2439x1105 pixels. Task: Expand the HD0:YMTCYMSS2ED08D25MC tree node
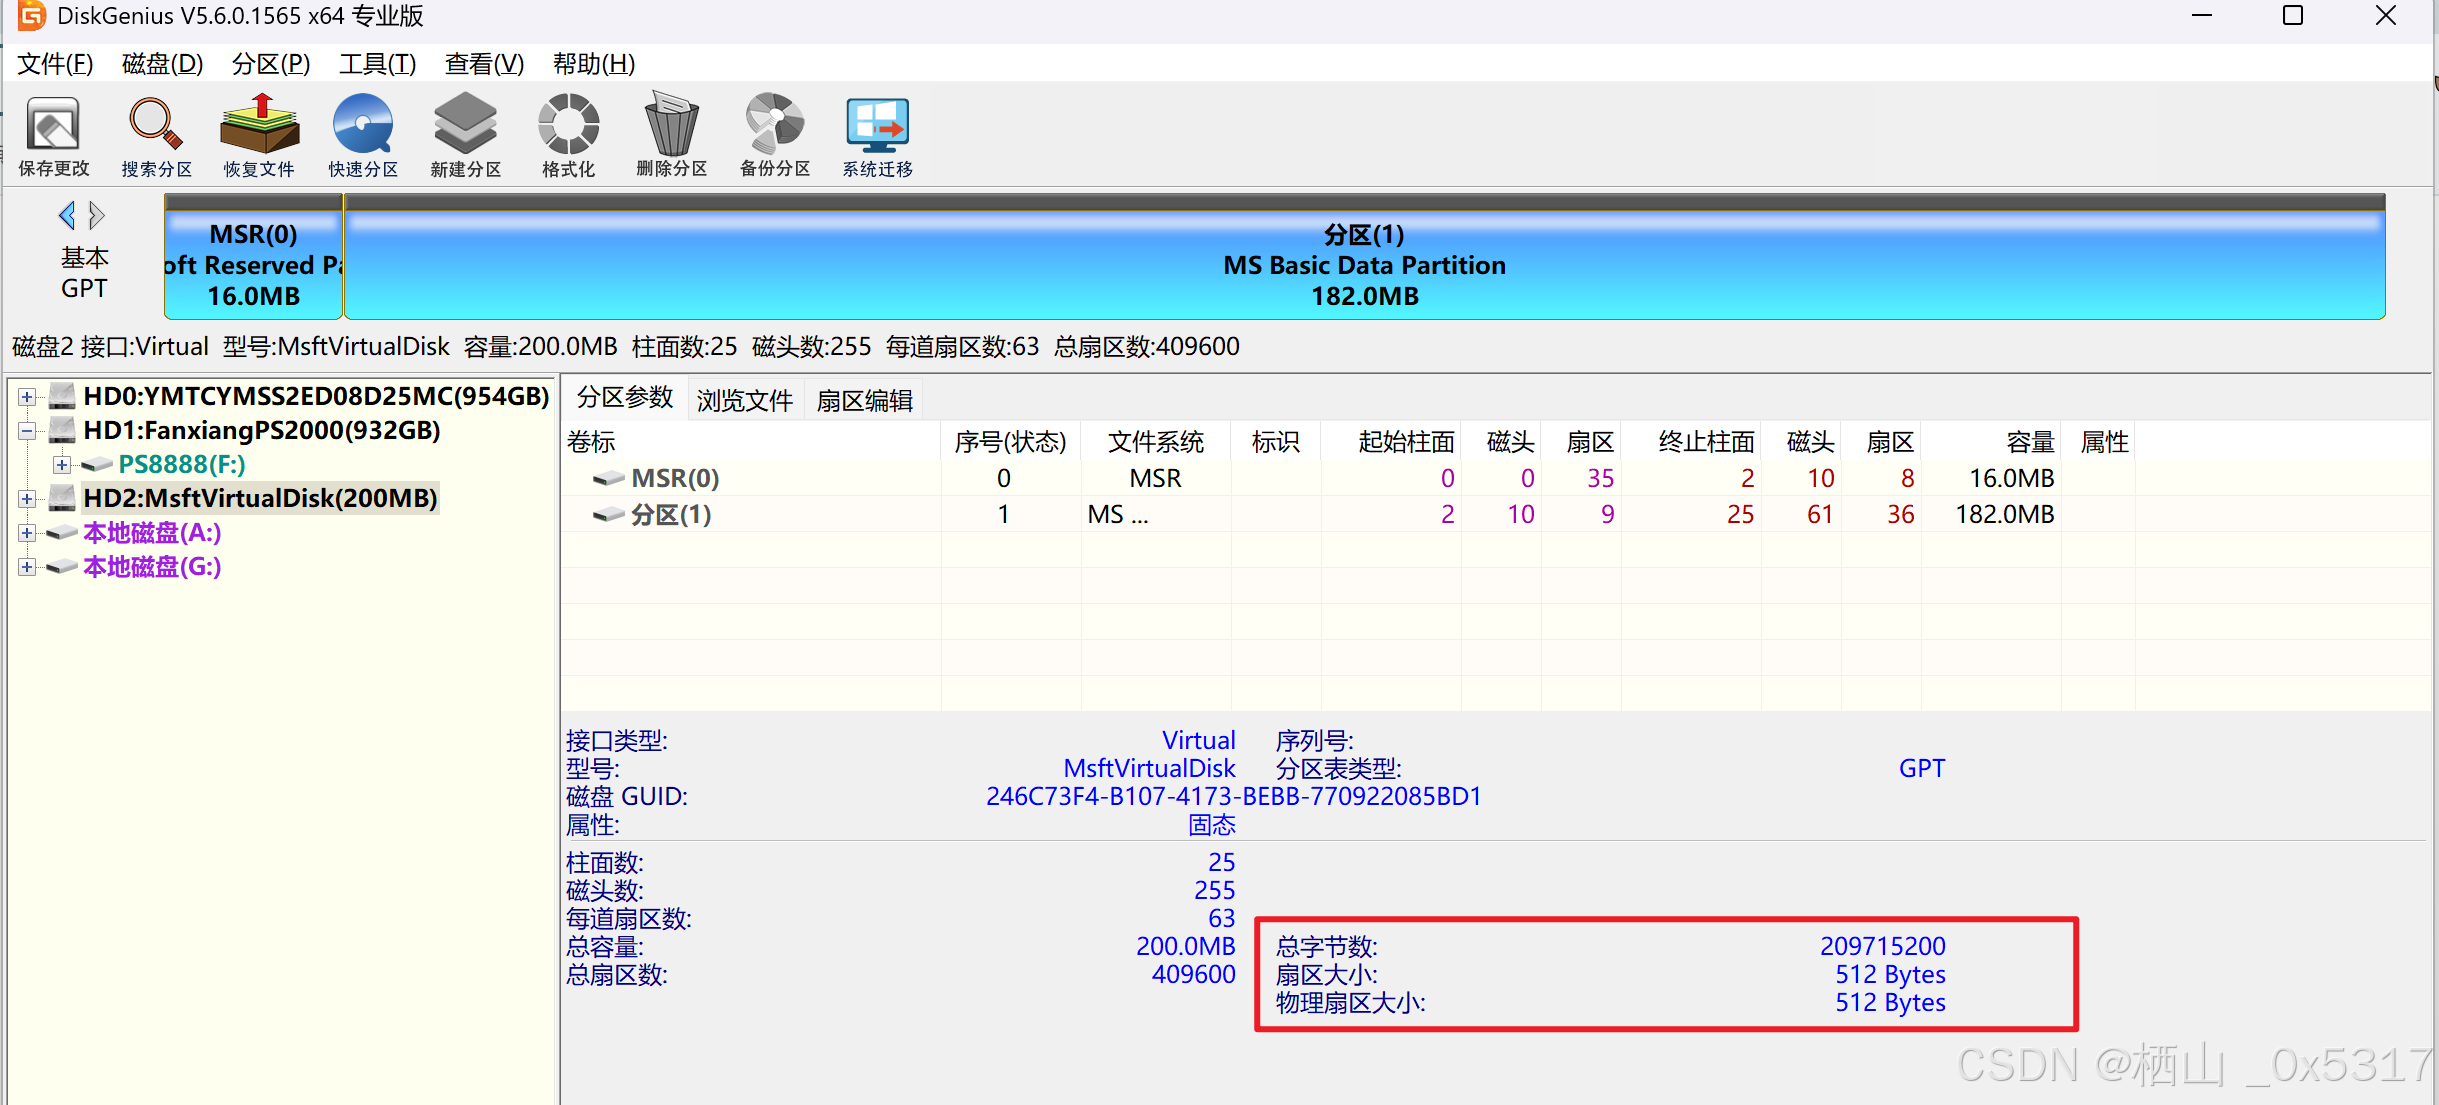[27, 397]
